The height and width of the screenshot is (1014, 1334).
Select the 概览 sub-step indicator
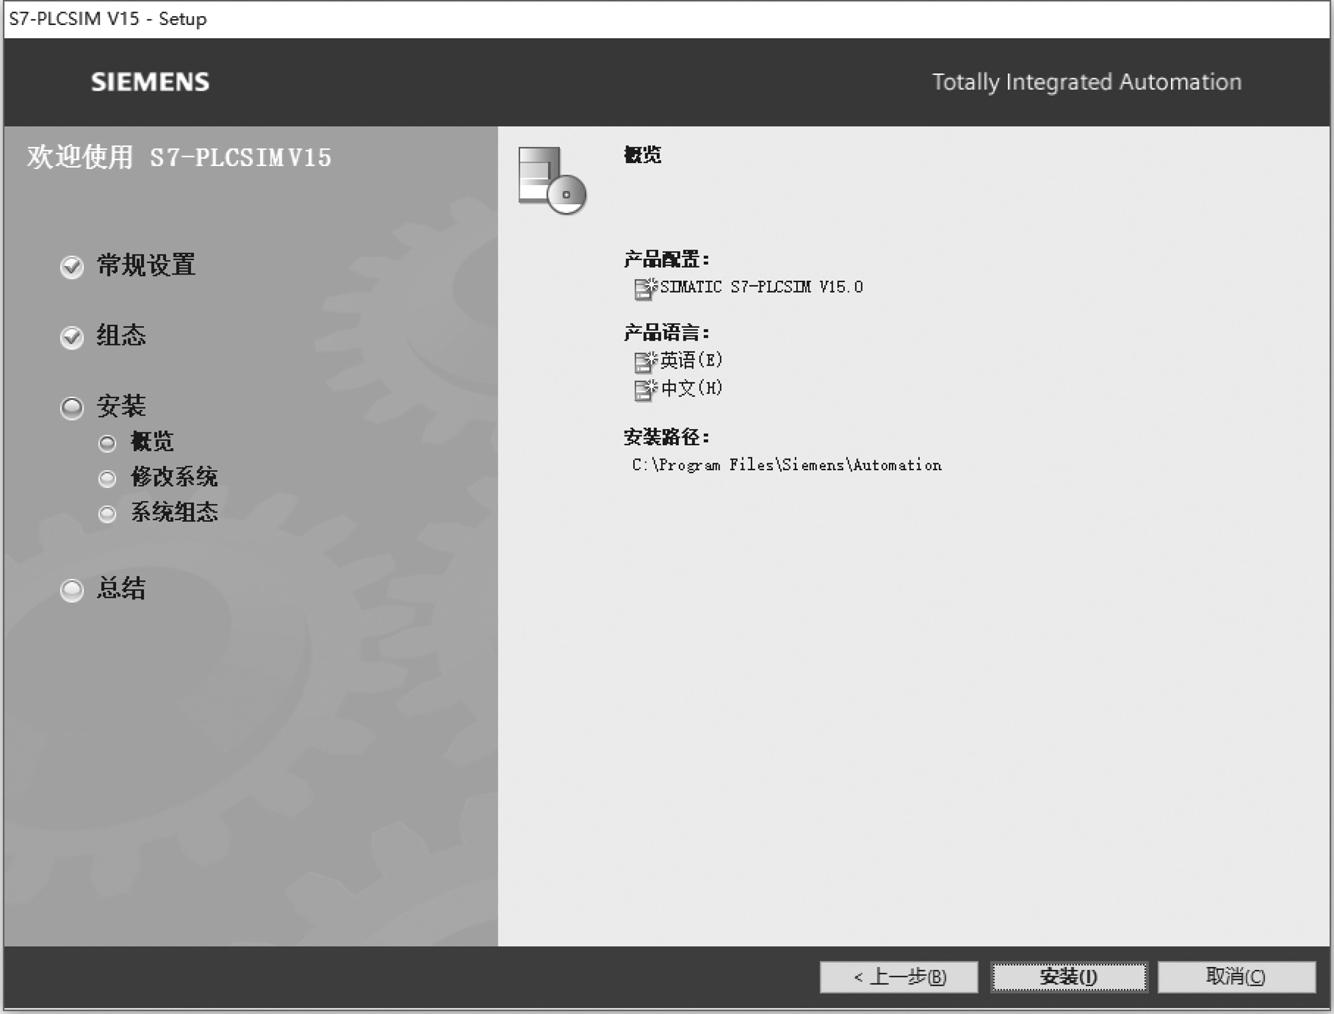108,443
